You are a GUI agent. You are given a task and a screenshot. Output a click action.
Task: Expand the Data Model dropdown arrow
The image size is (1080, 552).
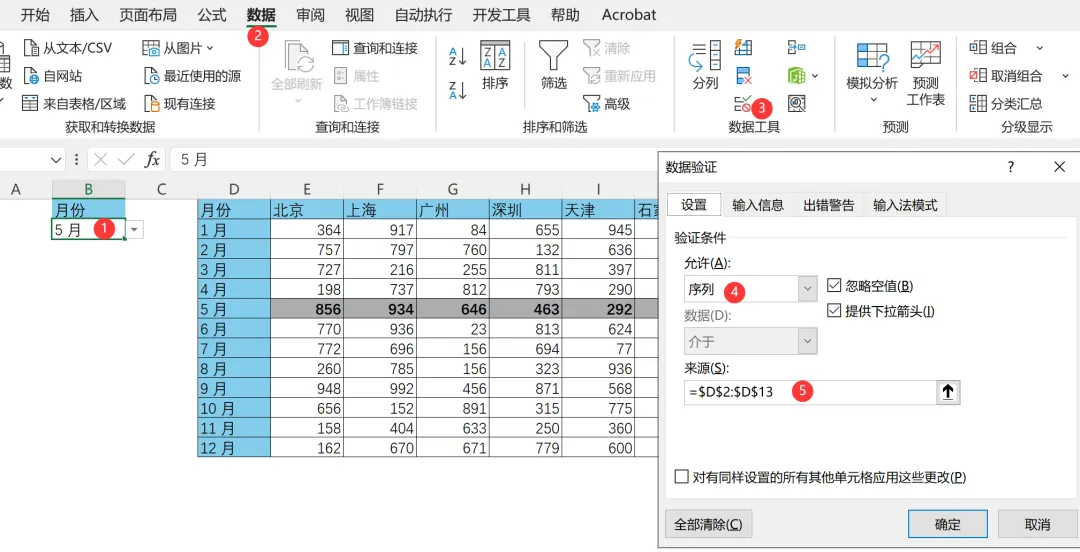(x=815, y=76)
